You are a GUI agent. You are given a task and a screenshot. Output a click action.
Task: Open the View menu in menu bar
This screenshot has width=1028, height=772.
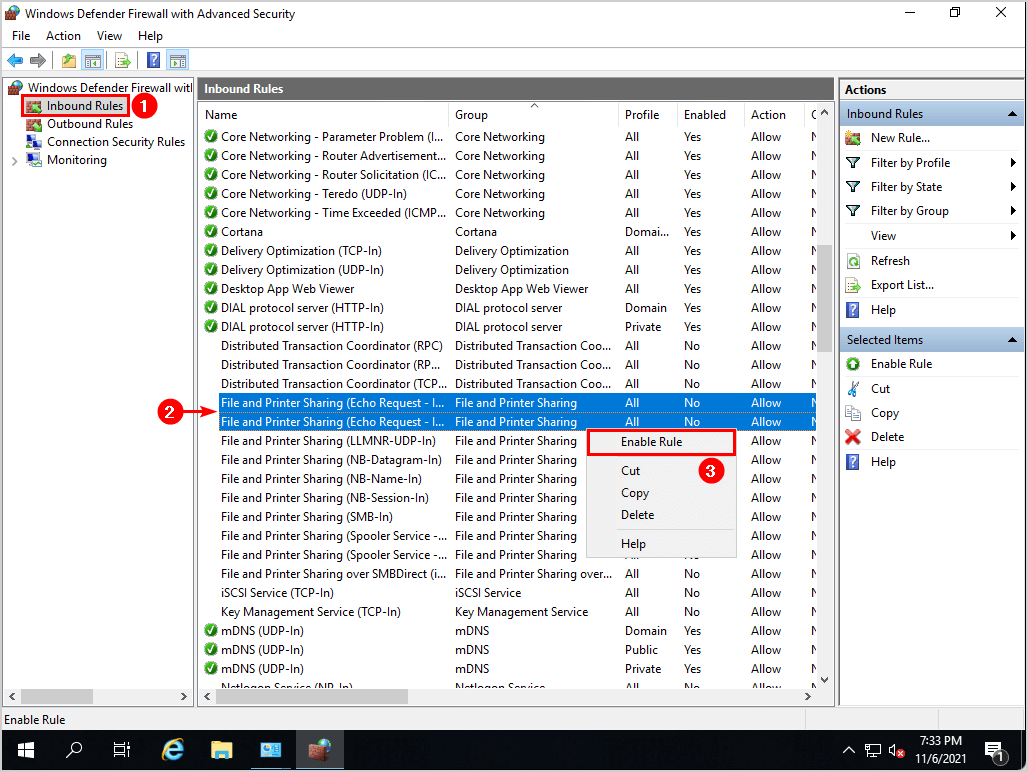click(109, 36)
